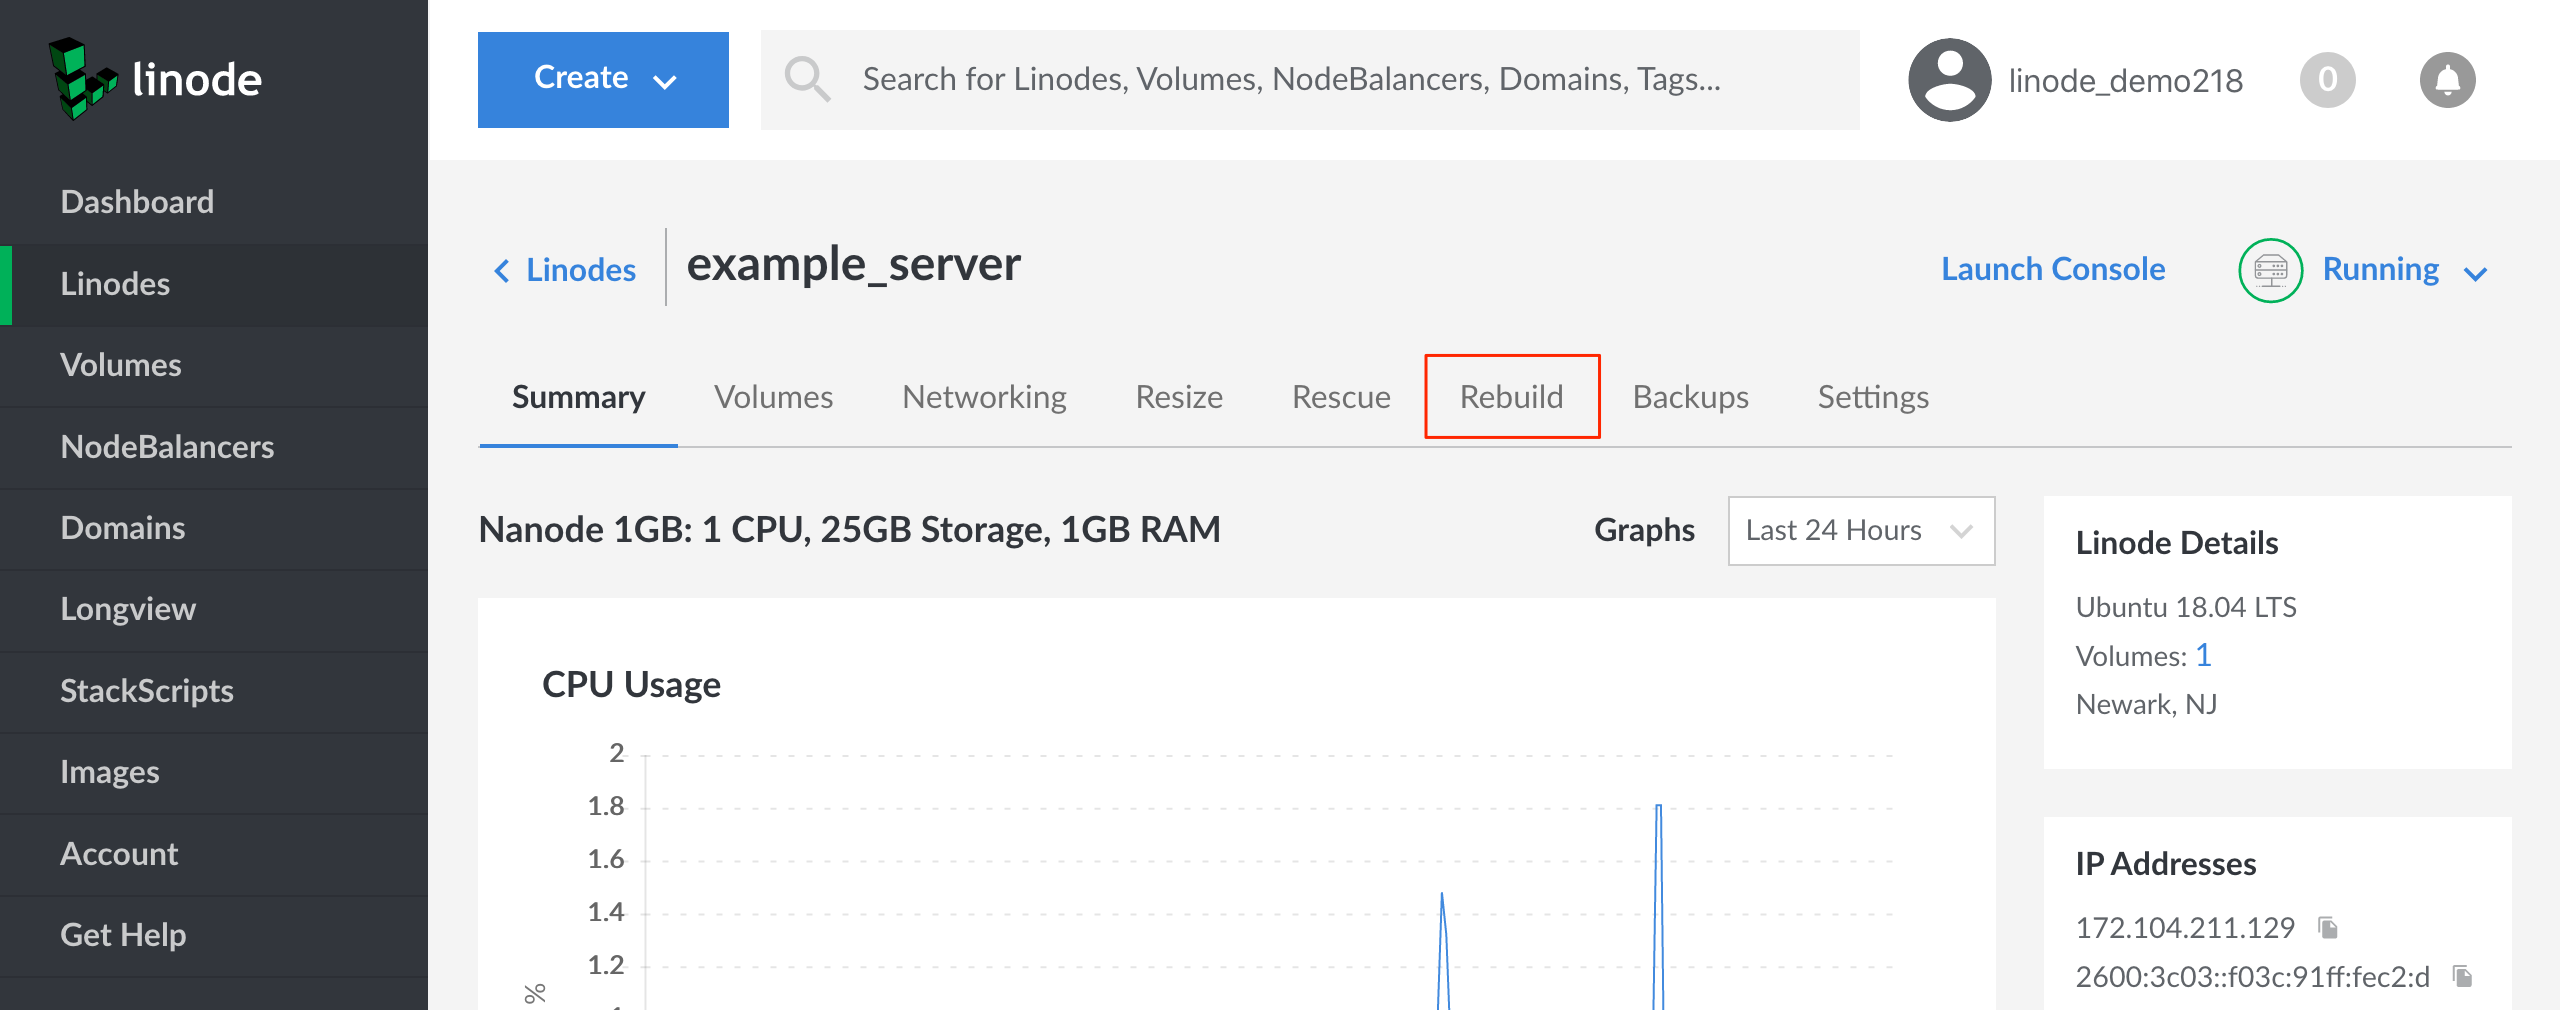Switch to the Rebuild tab
This screenshot has height=1010, width=2560.
(x=1511, y=397)
